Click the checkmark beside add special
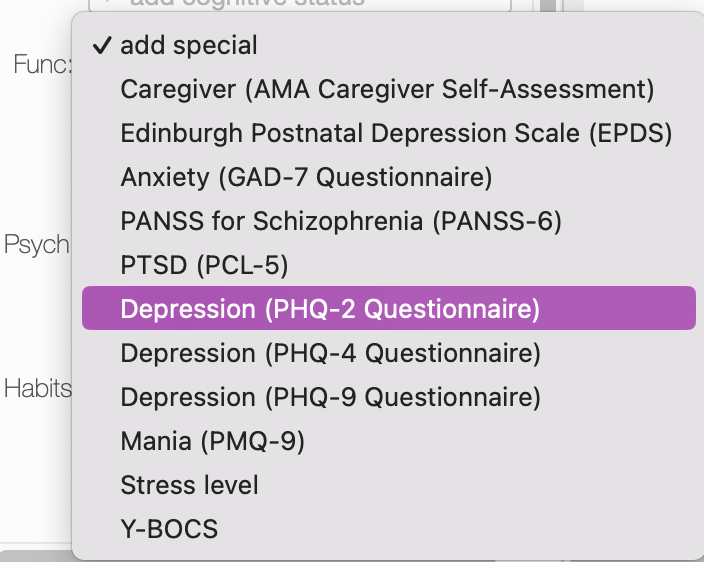 [100, 45]
